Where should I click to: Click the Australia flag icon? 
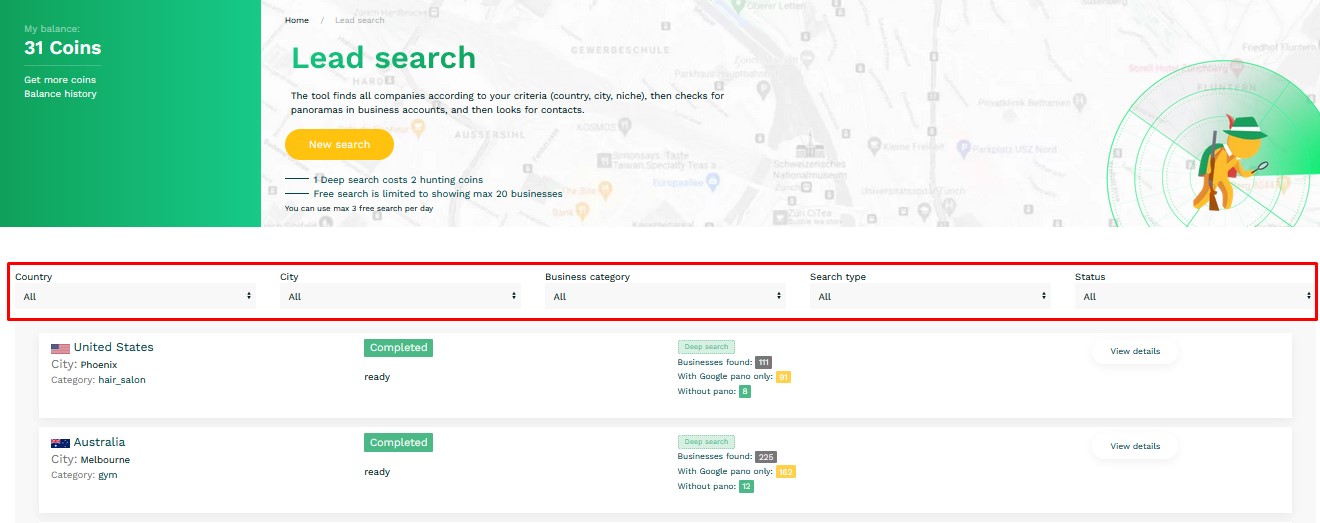[x=60, y=443]
